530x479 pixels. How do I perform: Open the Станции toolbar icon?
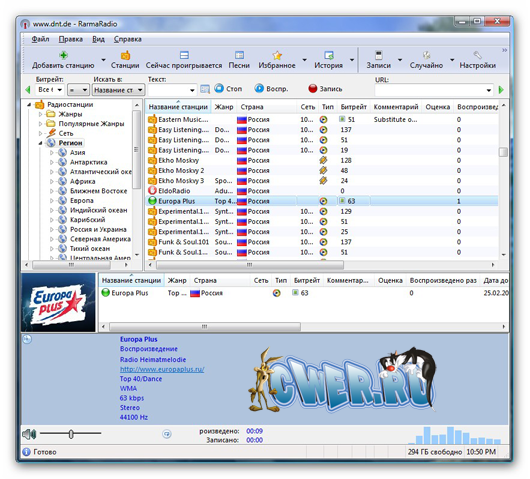click(x=125, y=55)
